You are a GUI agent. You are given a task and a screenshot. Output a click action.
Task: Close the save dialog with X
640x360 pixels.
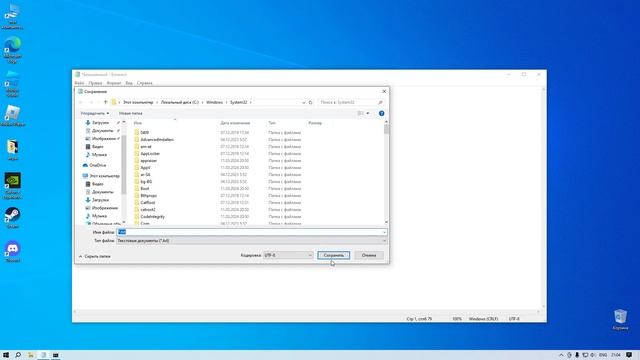coord(384,91)
